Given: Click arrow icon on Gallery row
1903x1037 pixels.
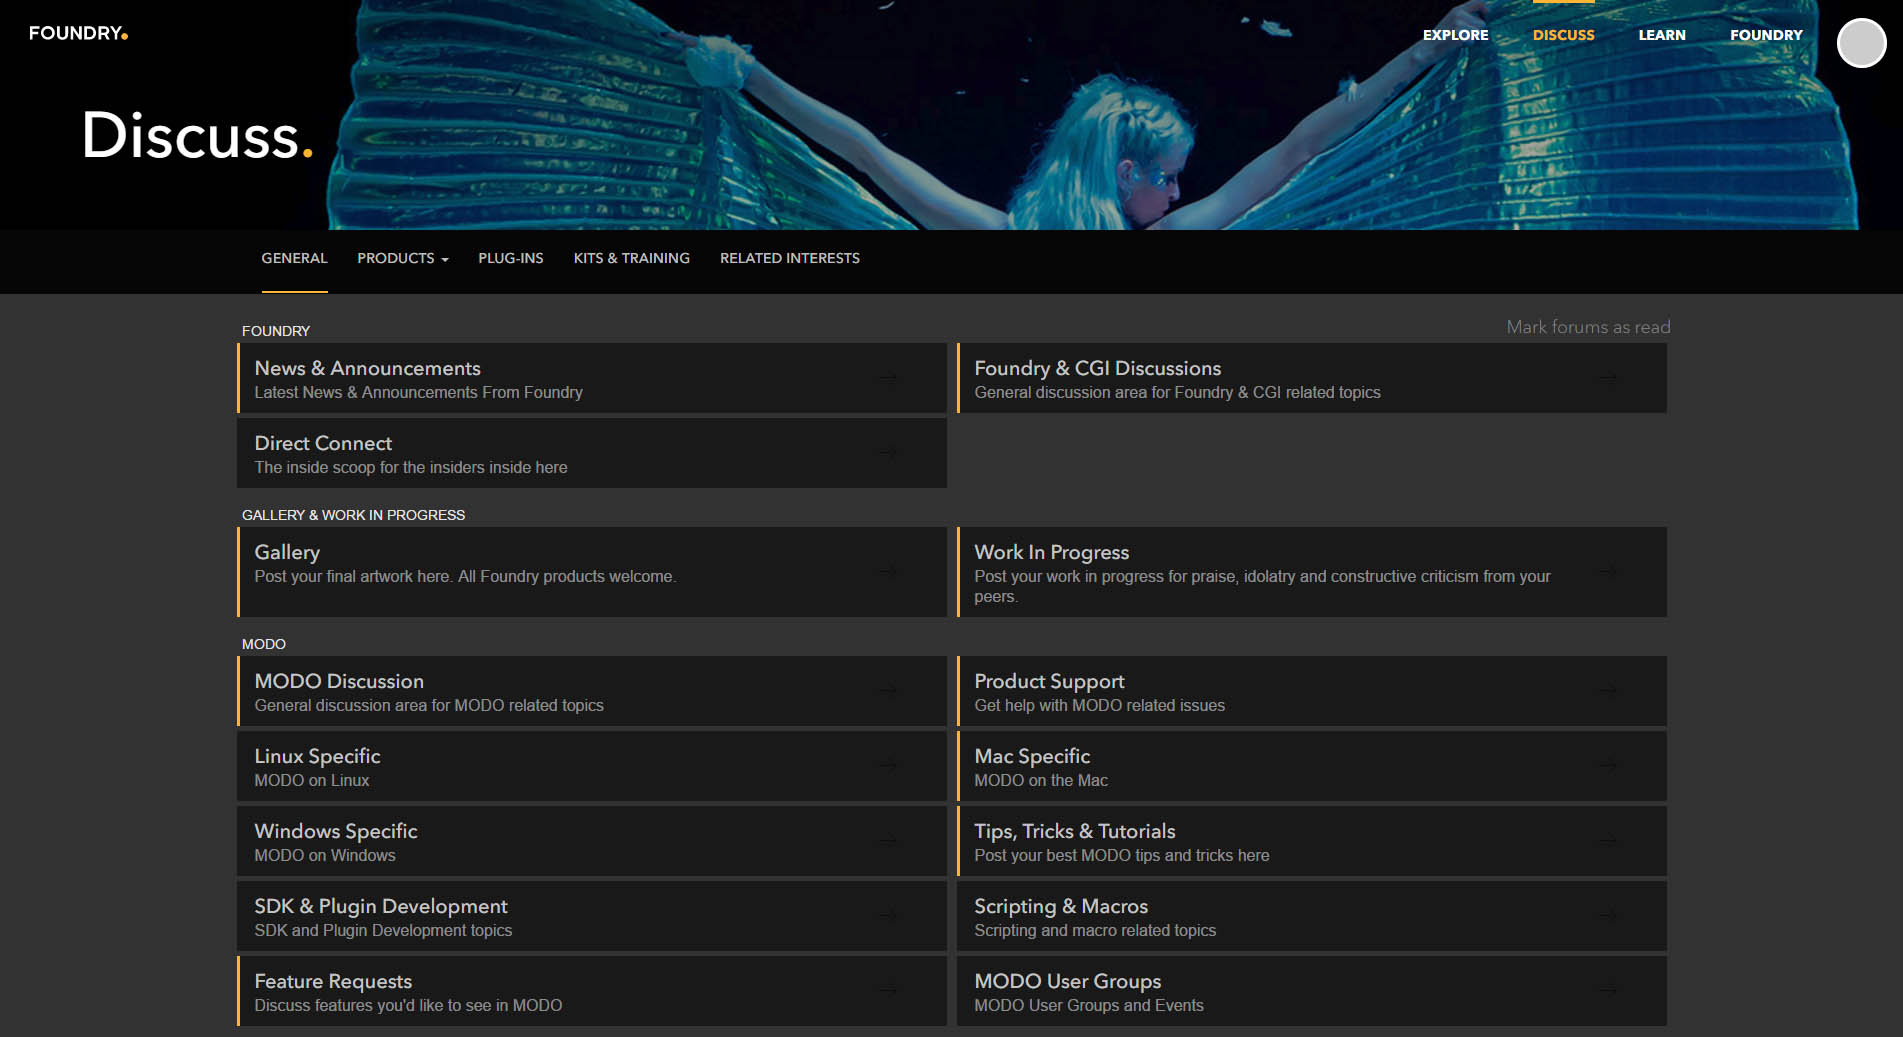Looking at the screenshot, I should (x=887, y=572).
